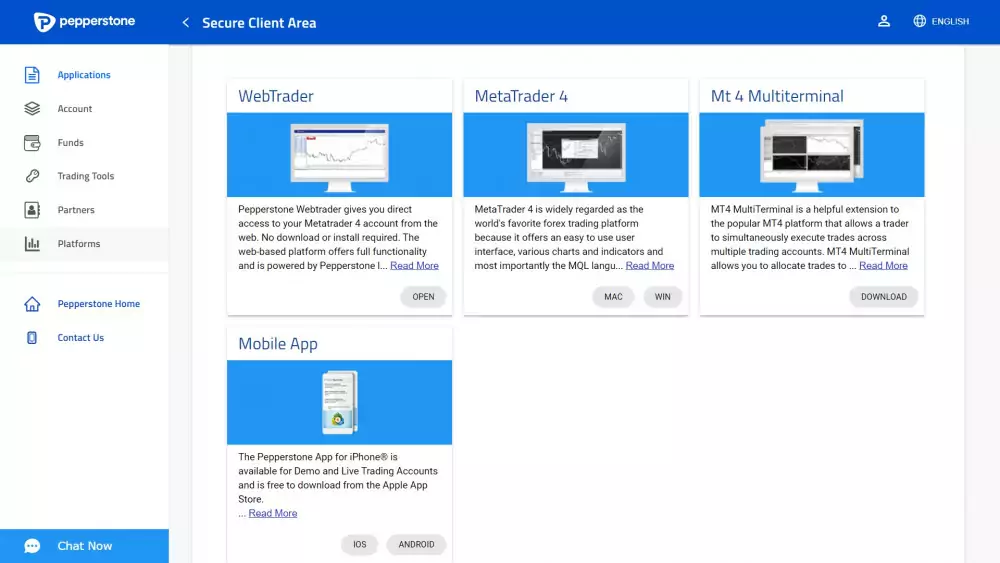This screenshot has height=563, width=1000.
Task: Open Read More in the Mobile App card
Action: [272, 513]
